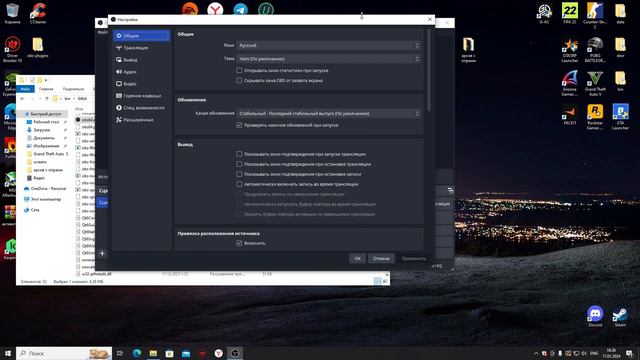Open the Канал обновления dropdown
The image size is (640, 360).
coord(329,113)
